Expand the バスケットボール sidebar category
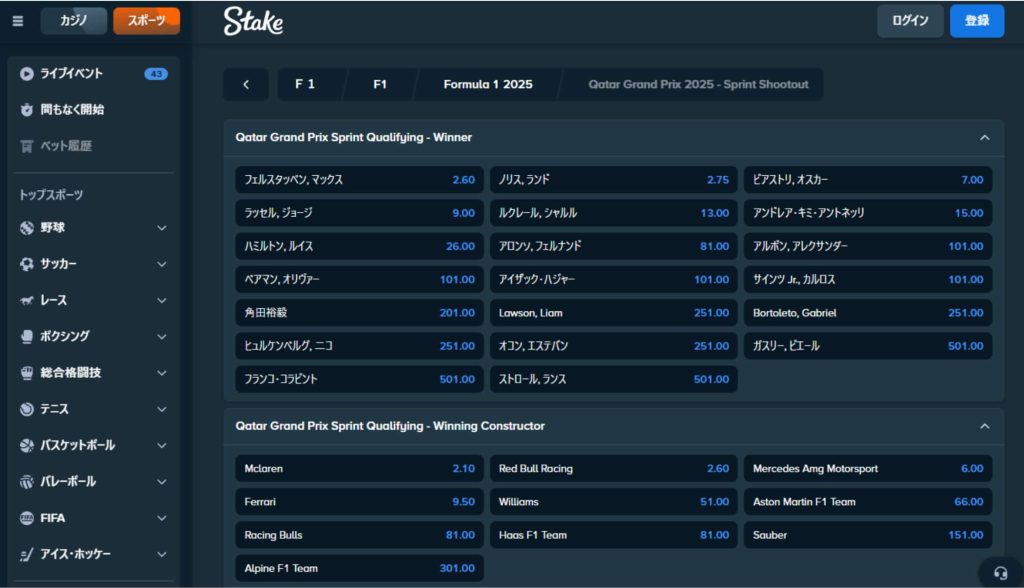 (162, 445)
